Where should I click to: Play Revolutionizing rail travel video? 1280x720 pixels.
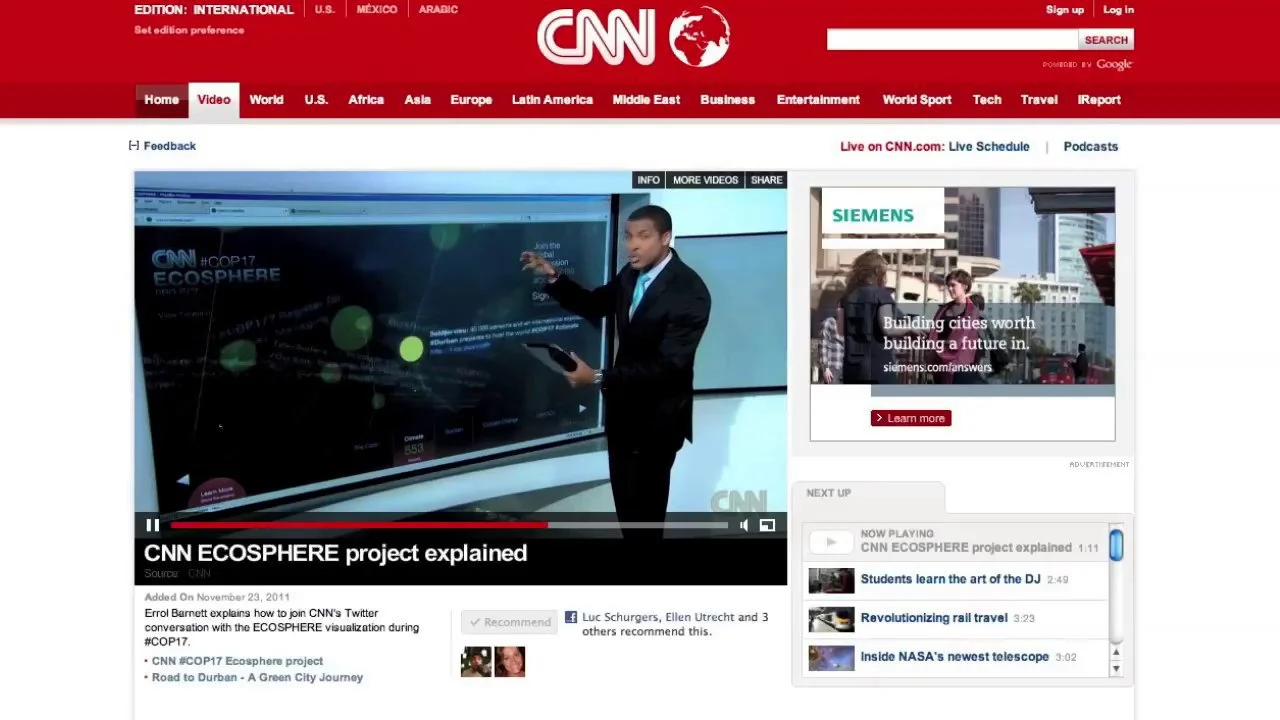[934, 618]
